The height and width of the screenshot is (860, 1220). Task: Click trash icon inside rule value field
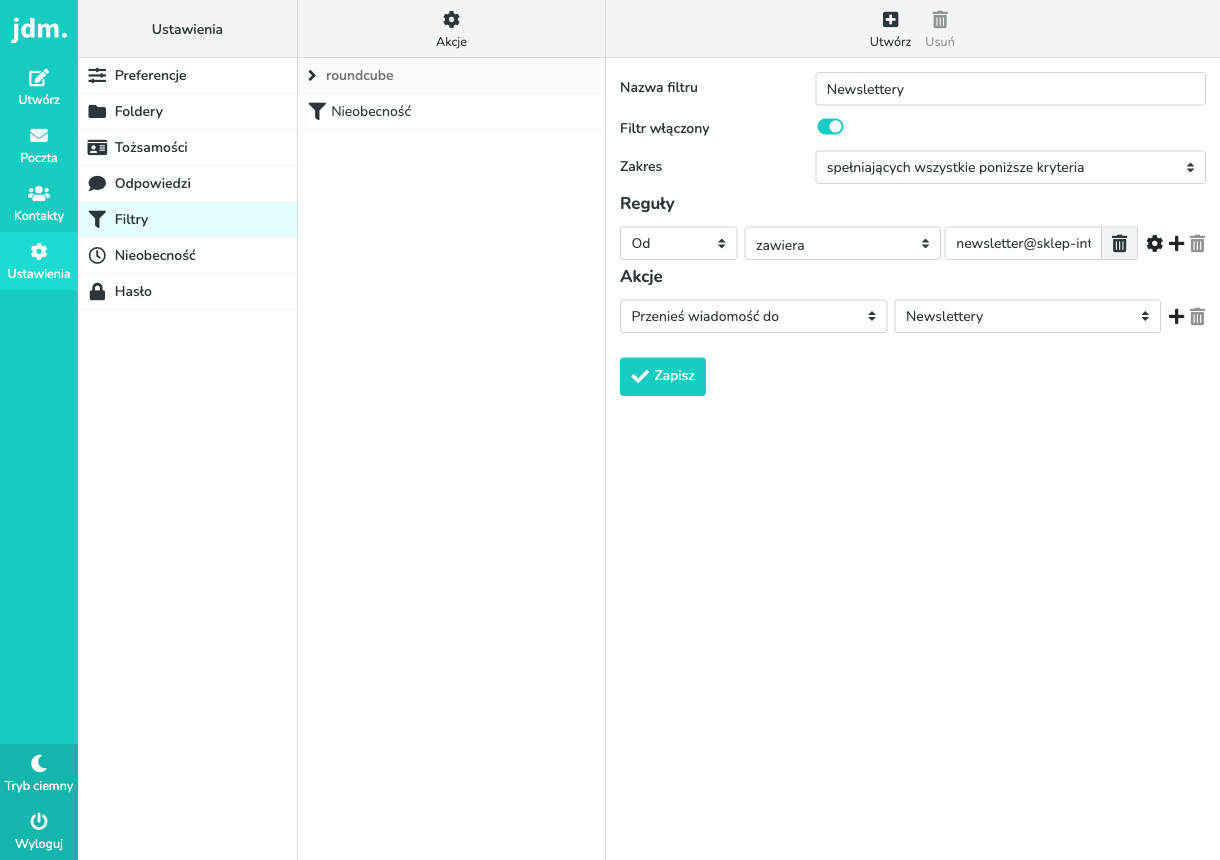click(1120, 243)
